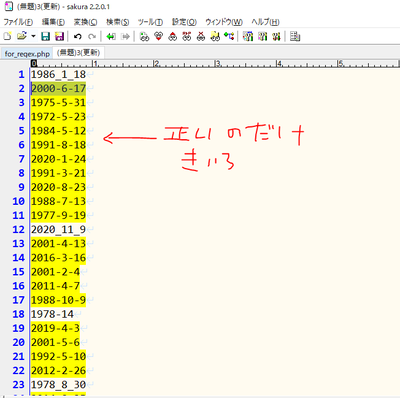Click the text 1978-14
The width and height of the screenshot is (400, 398).
tap(52, 314)
